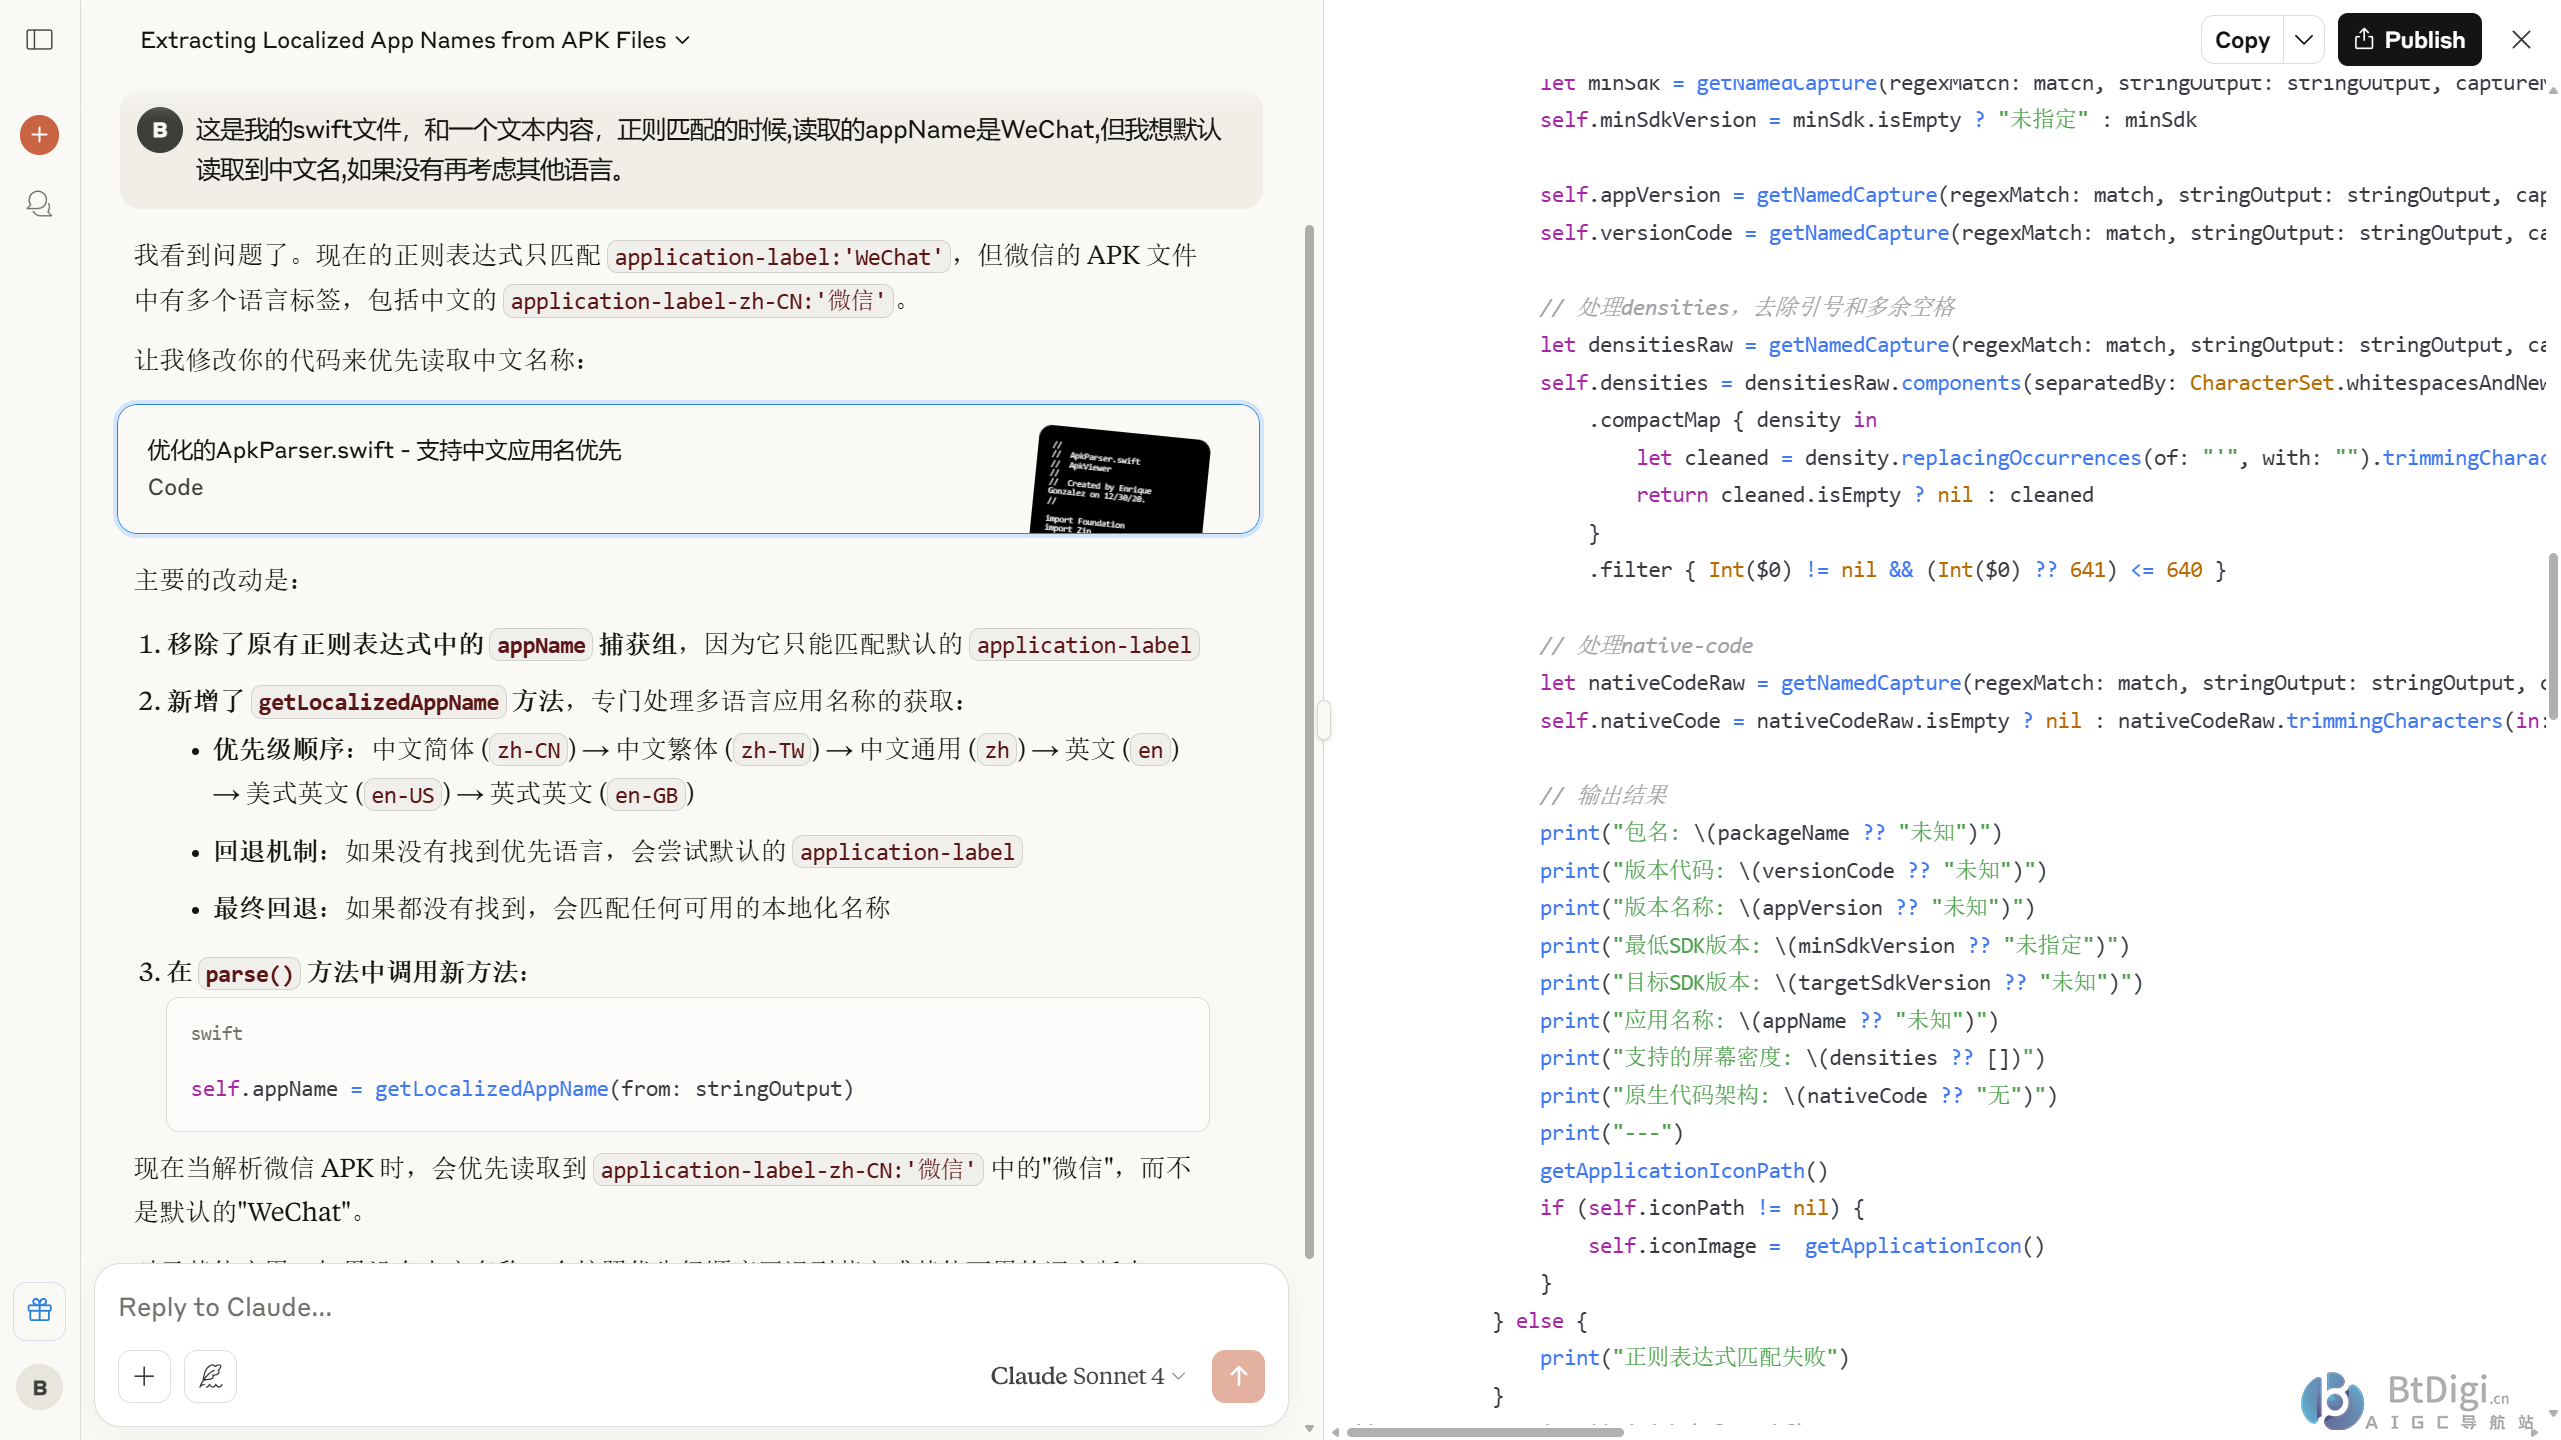Screen dimensions: 2561x1440
Task: Click the panel divider handle
Action: click(x=1324, y=720)
